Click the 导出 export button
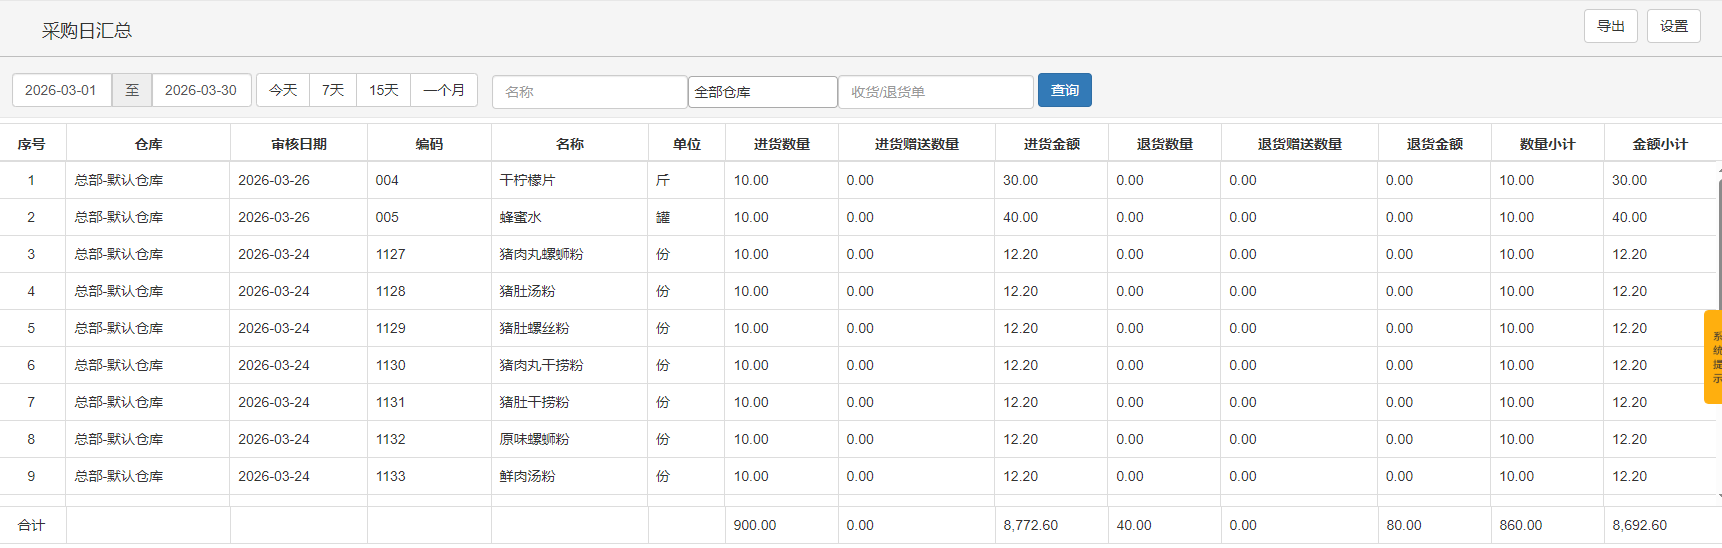The image size is (1722, 548). click(x=1610, y=26)
